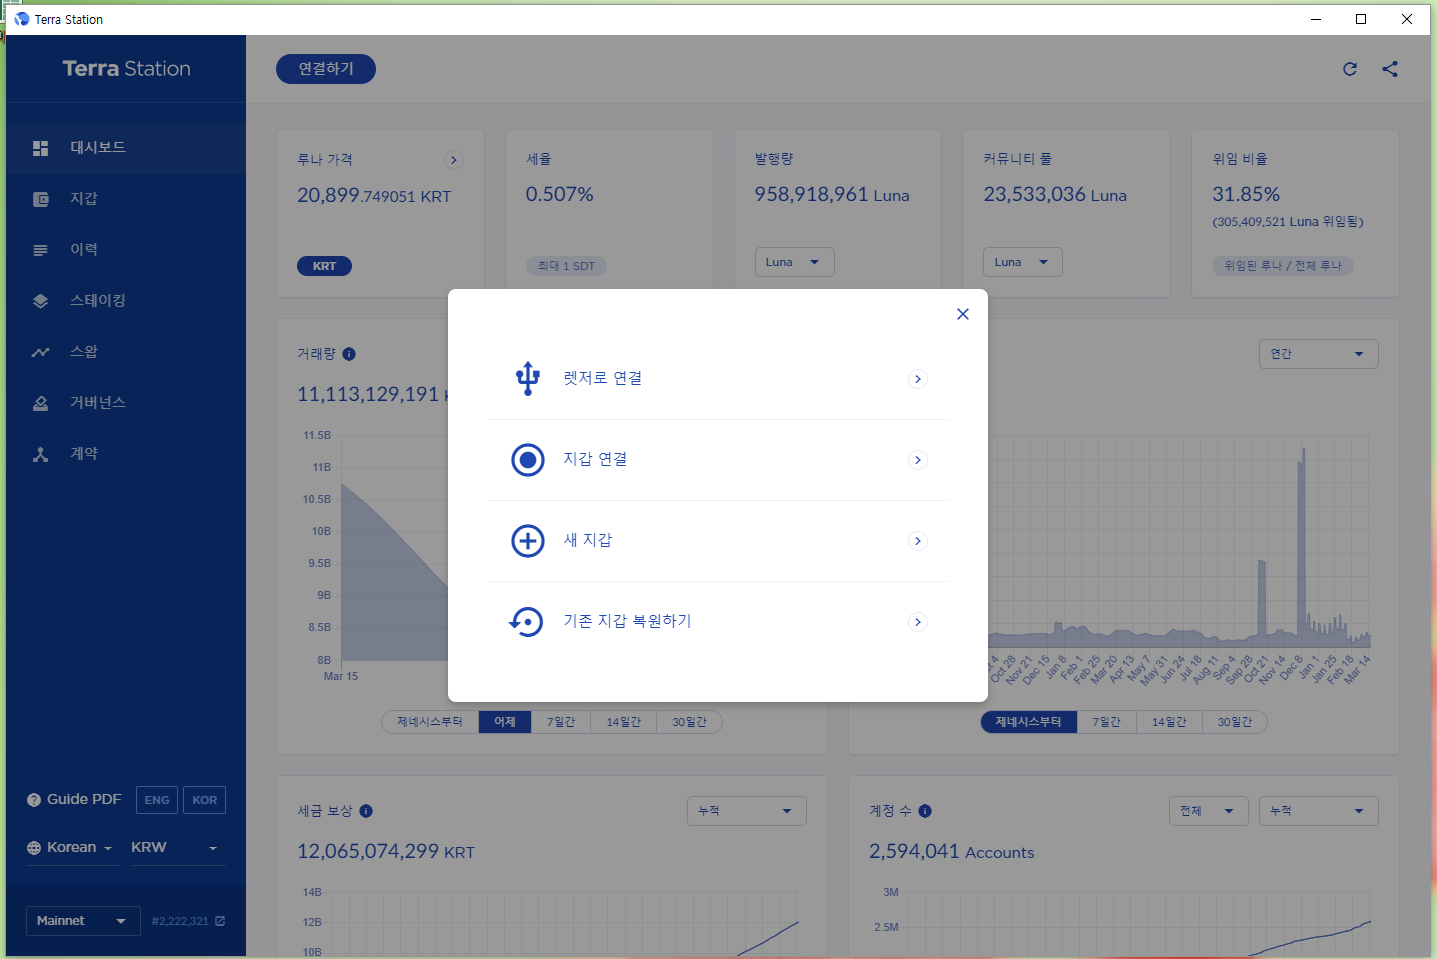Click the restore icon for 기존 지갑 복원하기
The image size is (1437, 959).
(x=526, y=622)
